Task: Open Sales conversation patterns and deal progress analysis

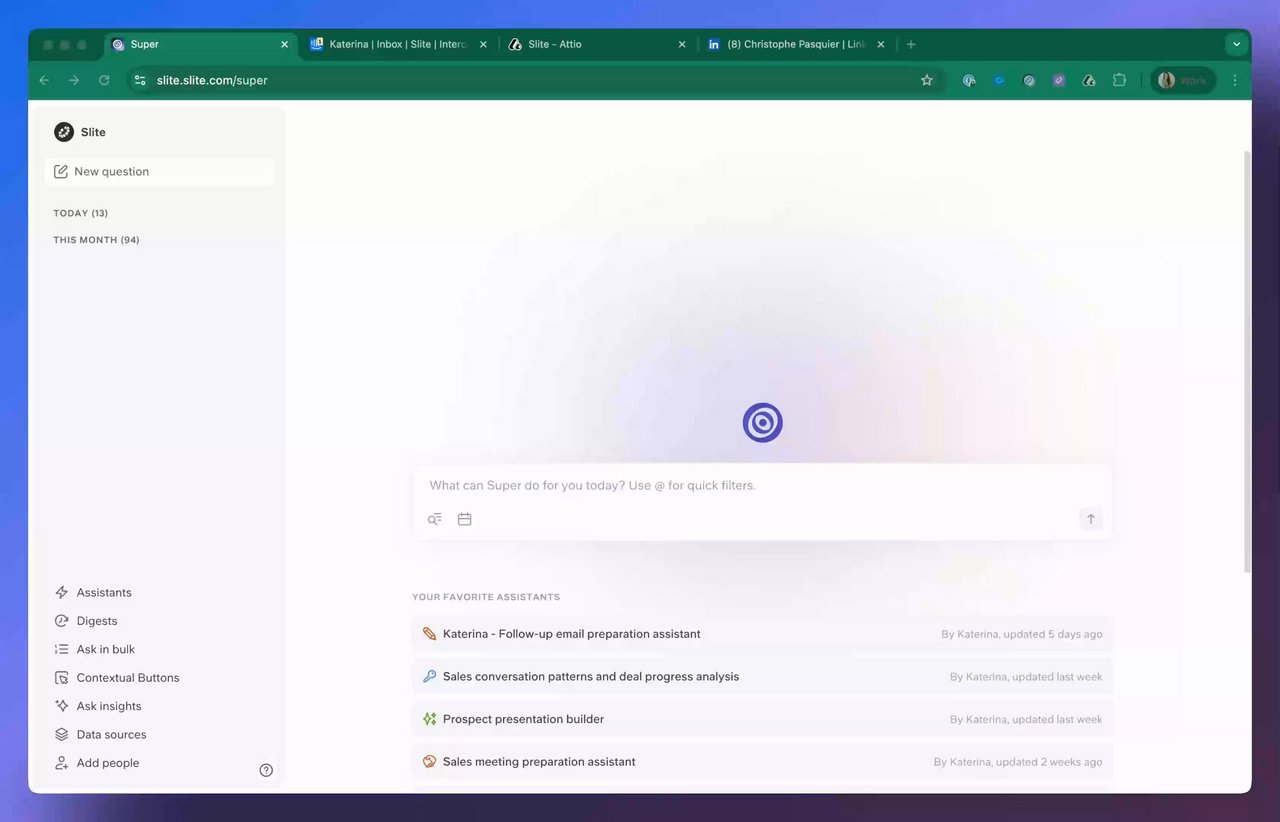Action: pyautogui.click(x=762, y=677)
